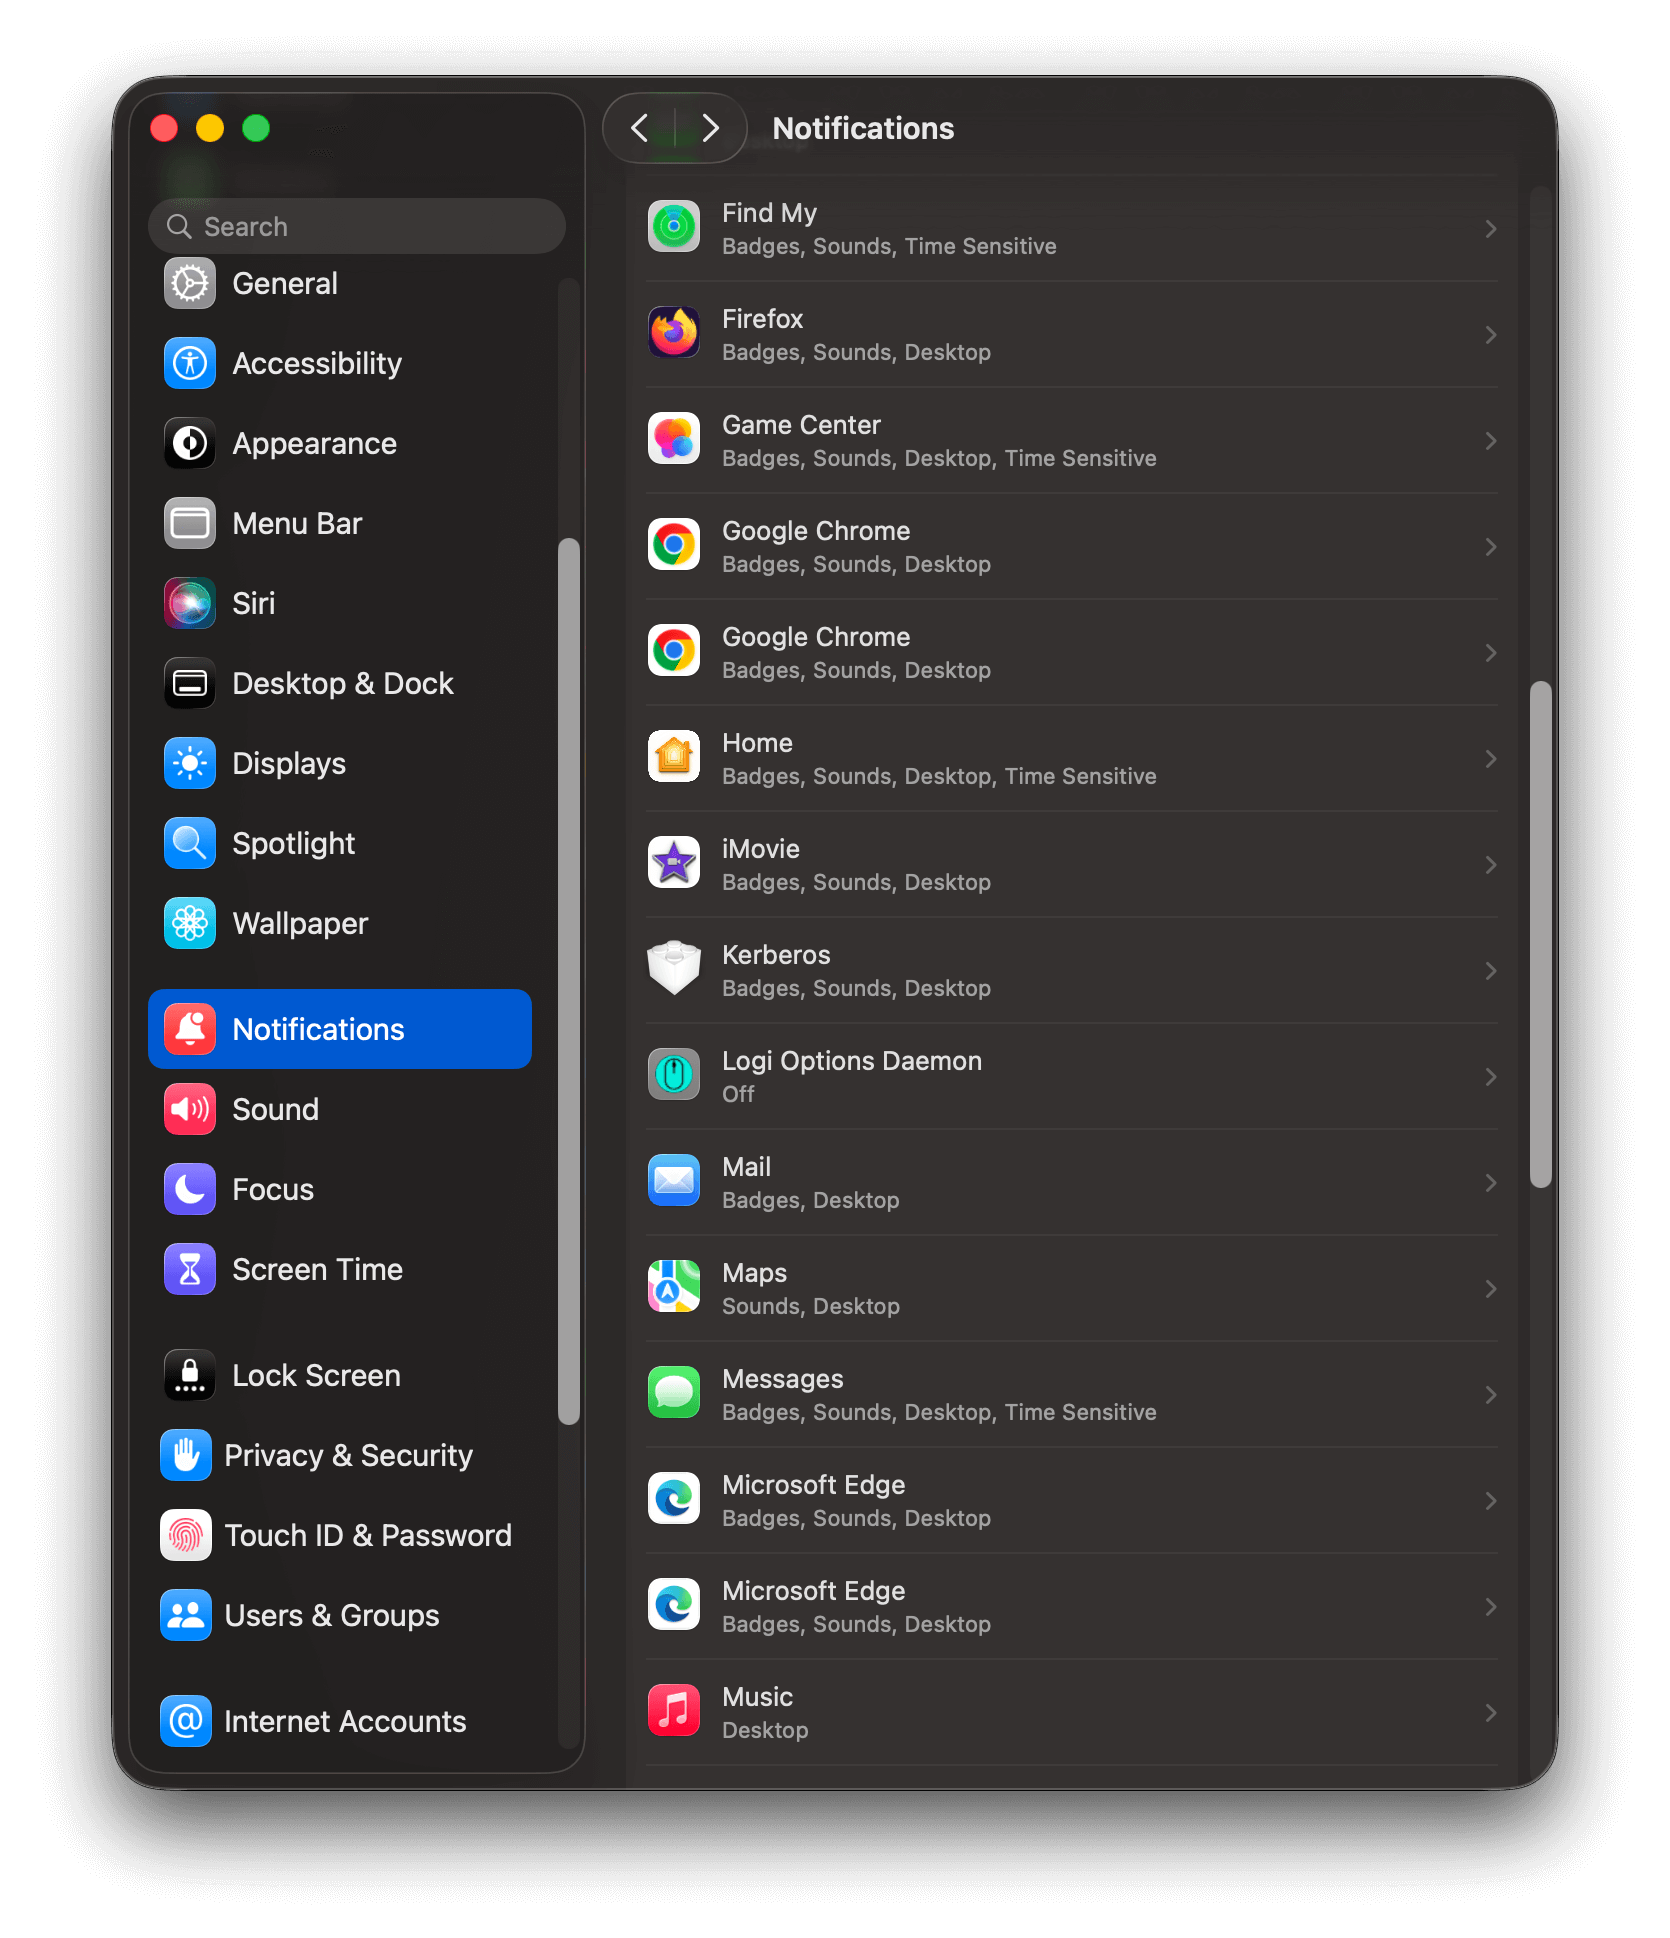
Task: Select Focus label in the sidebar
Action: click(x=273, y=1190)
